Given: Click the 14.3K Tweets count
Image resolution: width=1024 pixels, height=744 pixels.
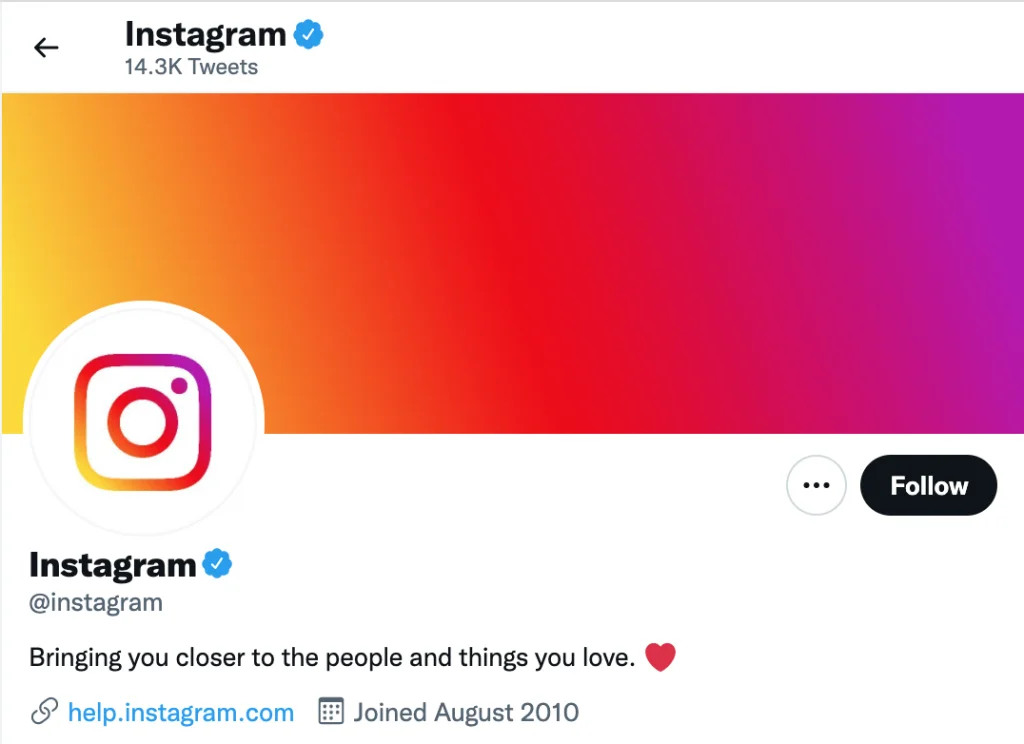Looking at the screenshot, I should 191,67.
